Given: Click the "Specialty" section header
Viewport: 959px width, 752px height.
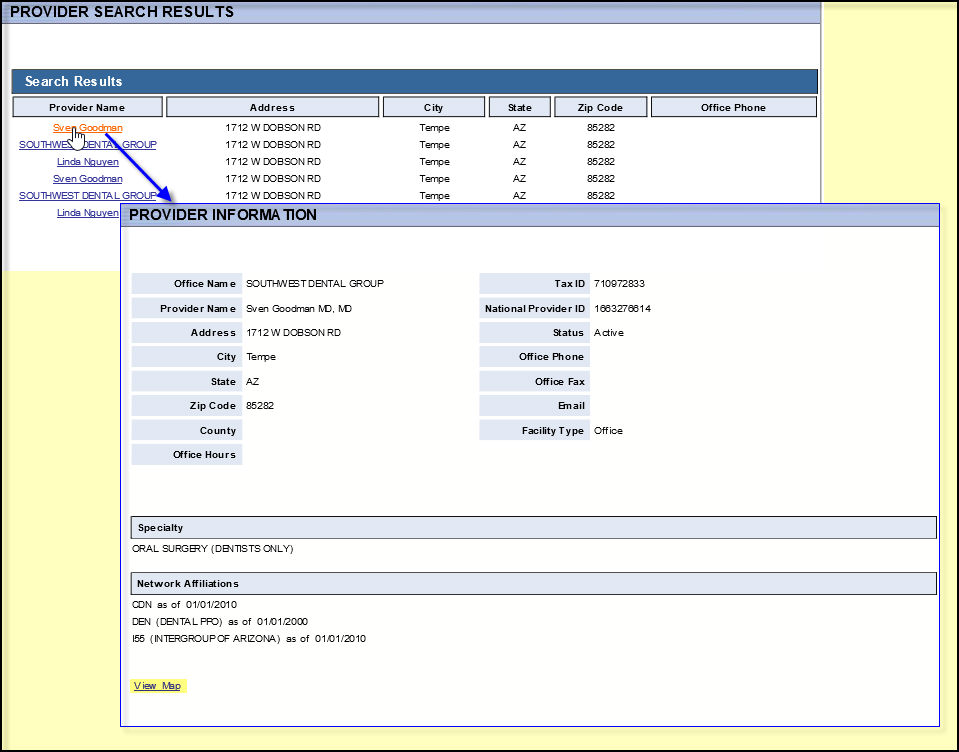Looking at the screenshot, I should coord(533,528).
